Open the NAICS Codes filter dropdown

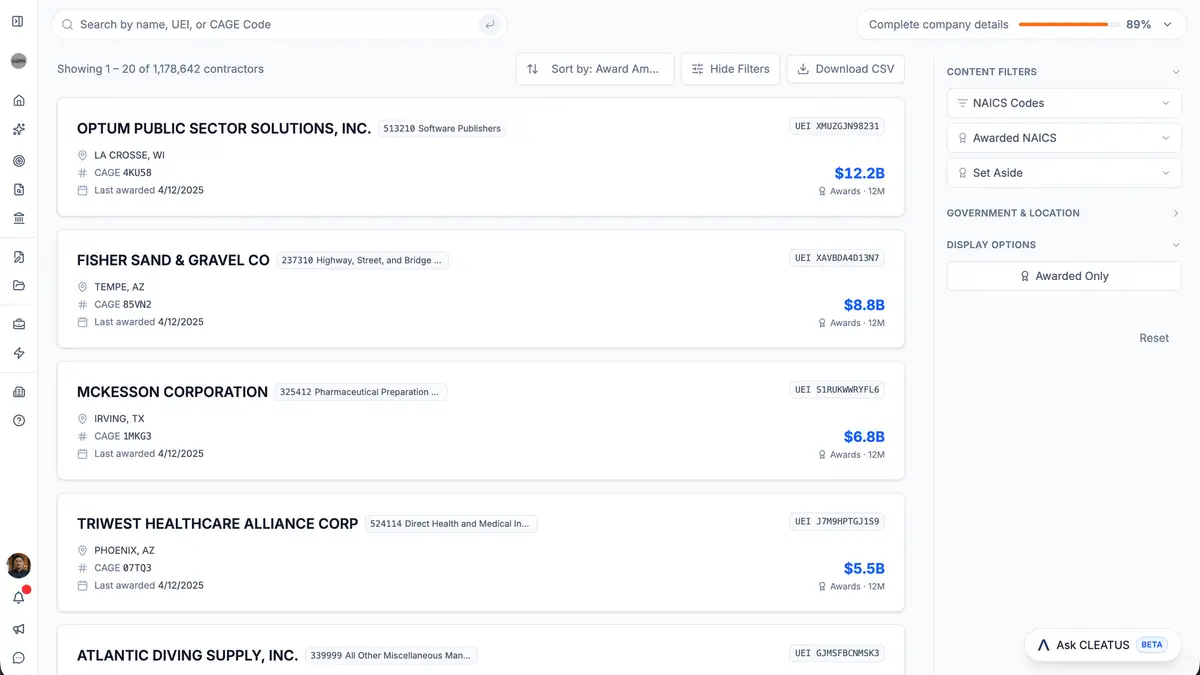(x=1064, y=103)
